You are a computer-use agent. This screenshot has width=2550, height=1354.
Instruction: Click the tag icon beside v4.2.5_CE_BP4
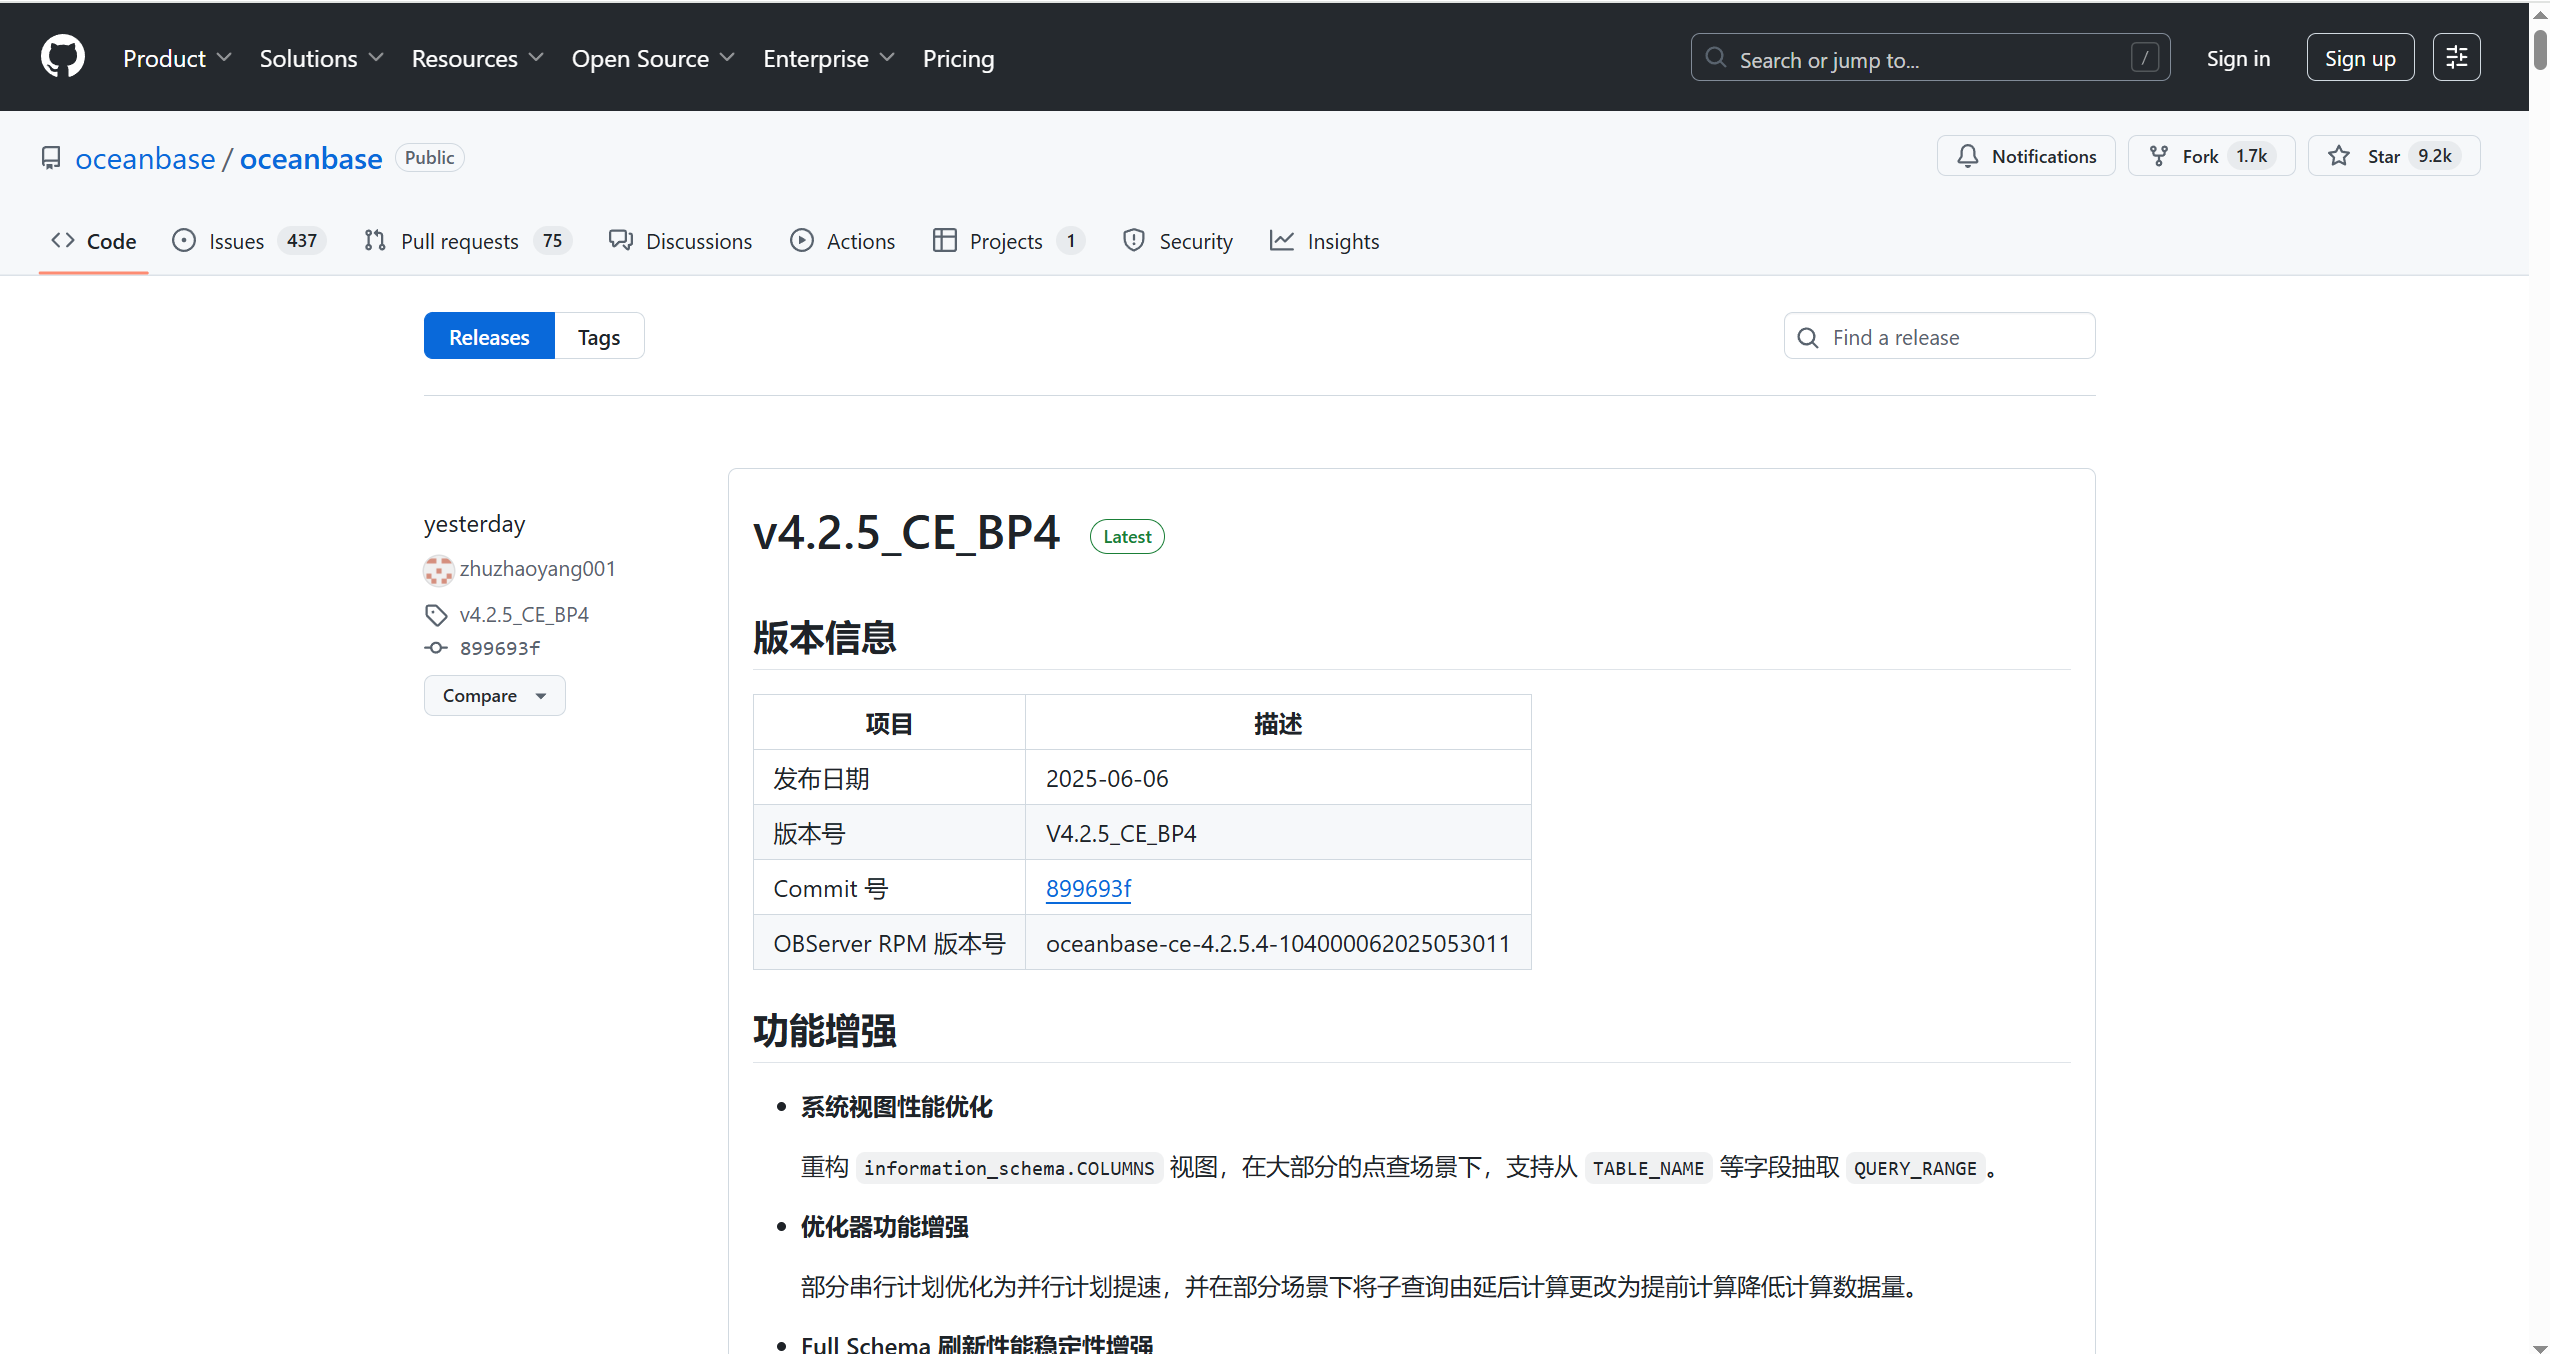(436, 614)
